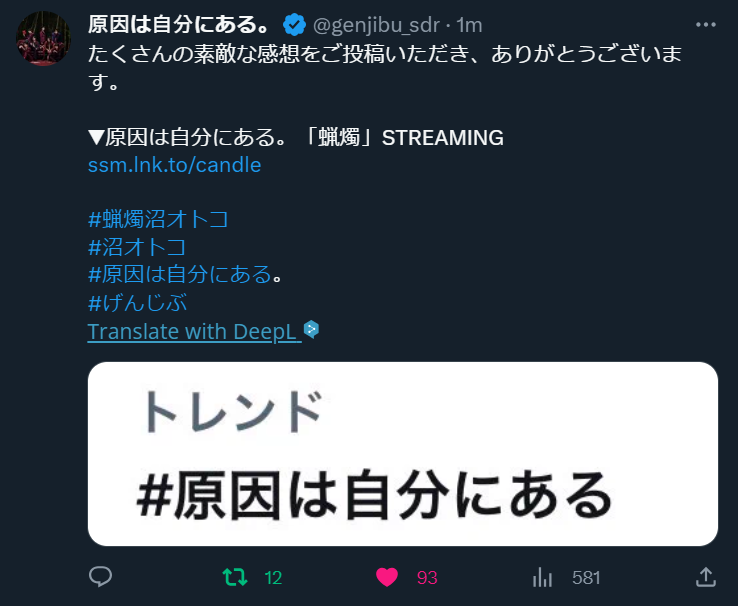The width and height of the screenshot is (738, 606).
Task: Open the three-dot more options menu
Action: point(706,24)
